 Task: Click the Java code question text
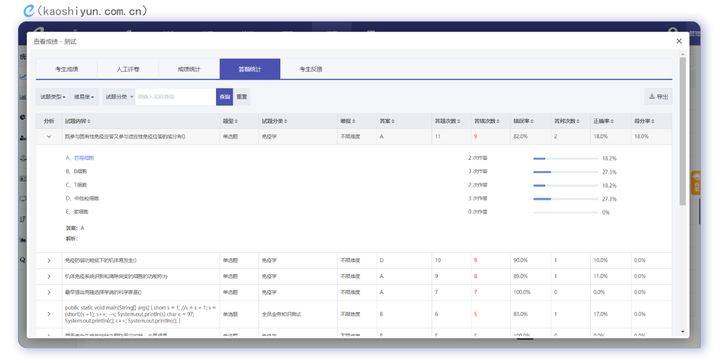140,314
